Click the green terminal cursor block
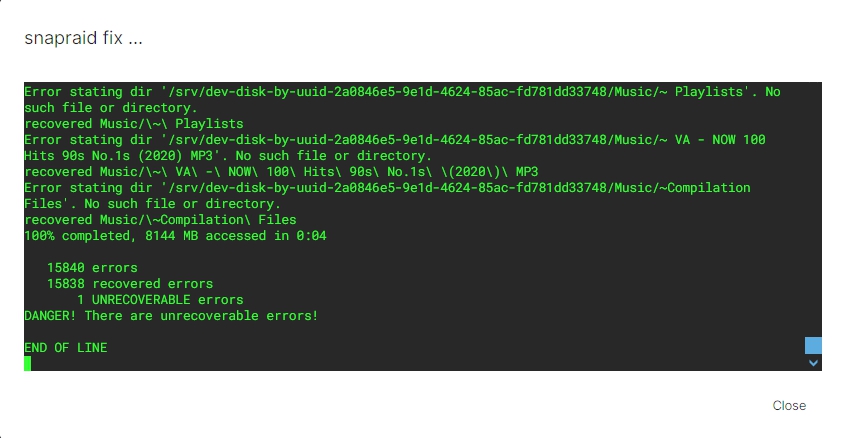Screen dimensions: 844x438 tap(28, 363)
